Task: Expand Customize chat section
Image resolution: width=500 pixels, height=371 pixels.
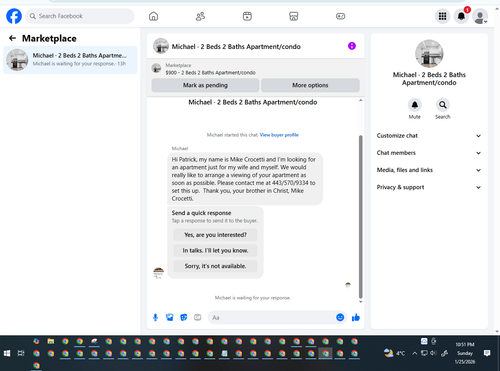Action: [x=429, y=136]
